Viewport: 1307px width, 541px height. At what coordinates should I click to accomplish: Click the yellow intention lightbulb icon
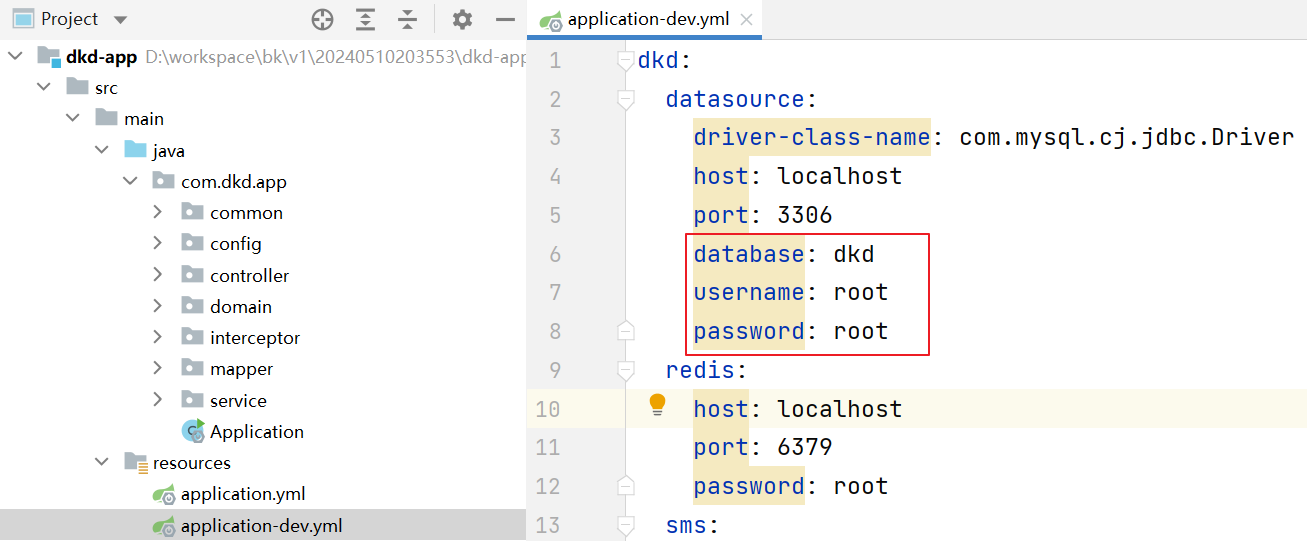pyautogui.click(x=657, y=404)
